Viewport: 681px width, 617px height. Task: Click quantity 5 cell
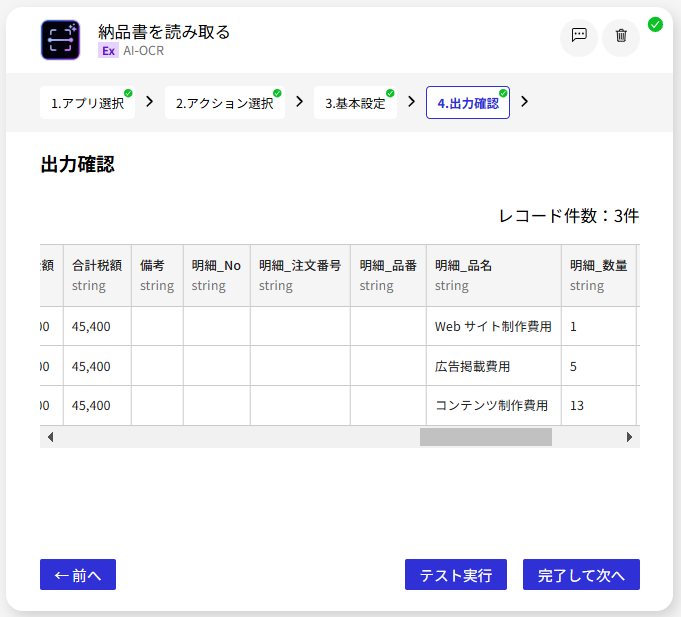(x=599, y=366)
